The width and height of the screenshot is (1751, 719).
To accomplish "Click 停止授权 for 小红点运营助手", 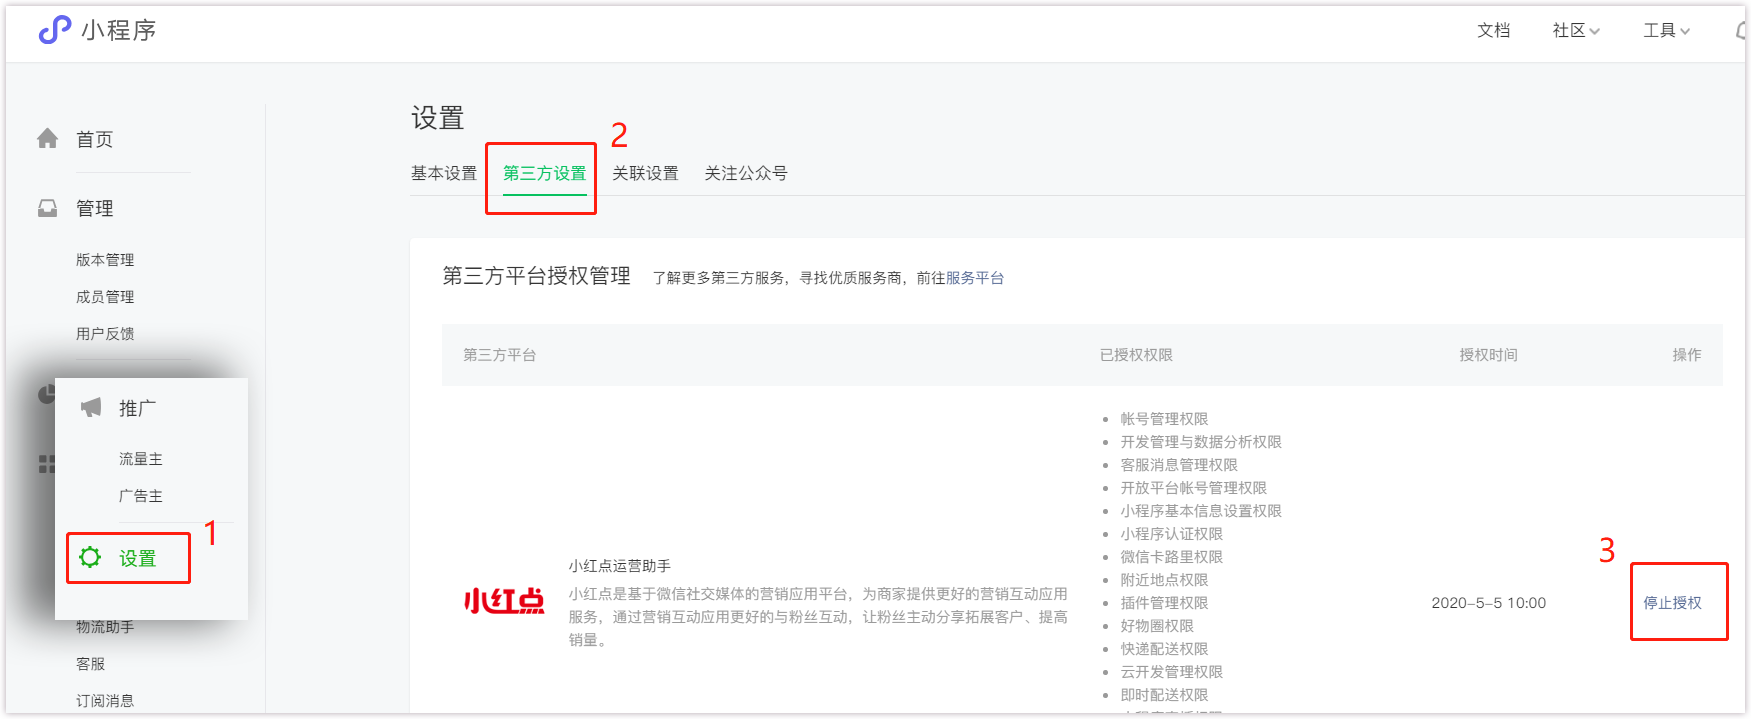I will [1672, 603].
